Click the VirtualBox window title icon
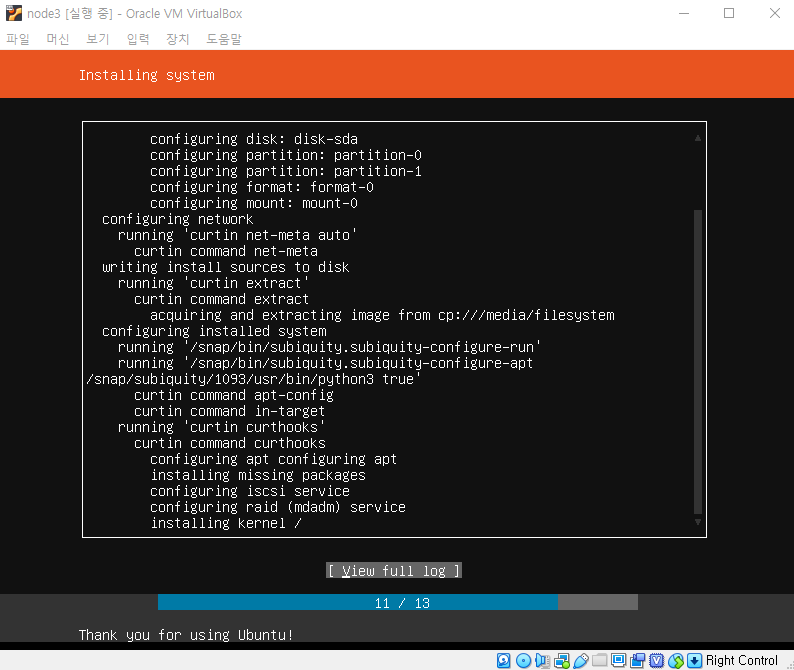 pos(14,13)
